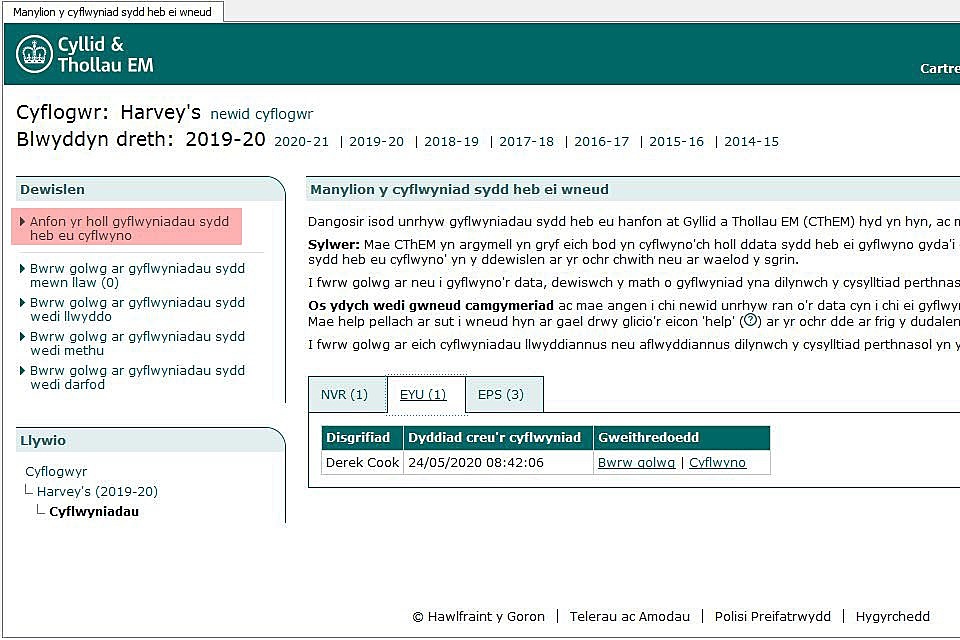Select tax year 2018-19
The width and height of the screenshot is (960, 640).
[451, 142]
